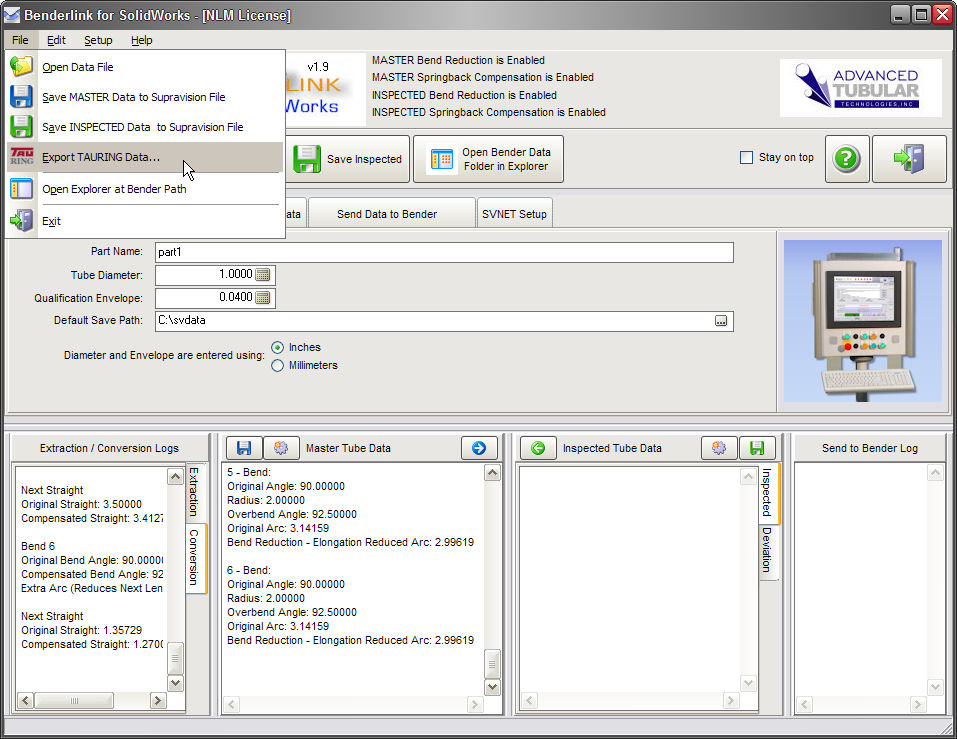Click the Master Tube Data save disk icon

[x=244, y=448]
